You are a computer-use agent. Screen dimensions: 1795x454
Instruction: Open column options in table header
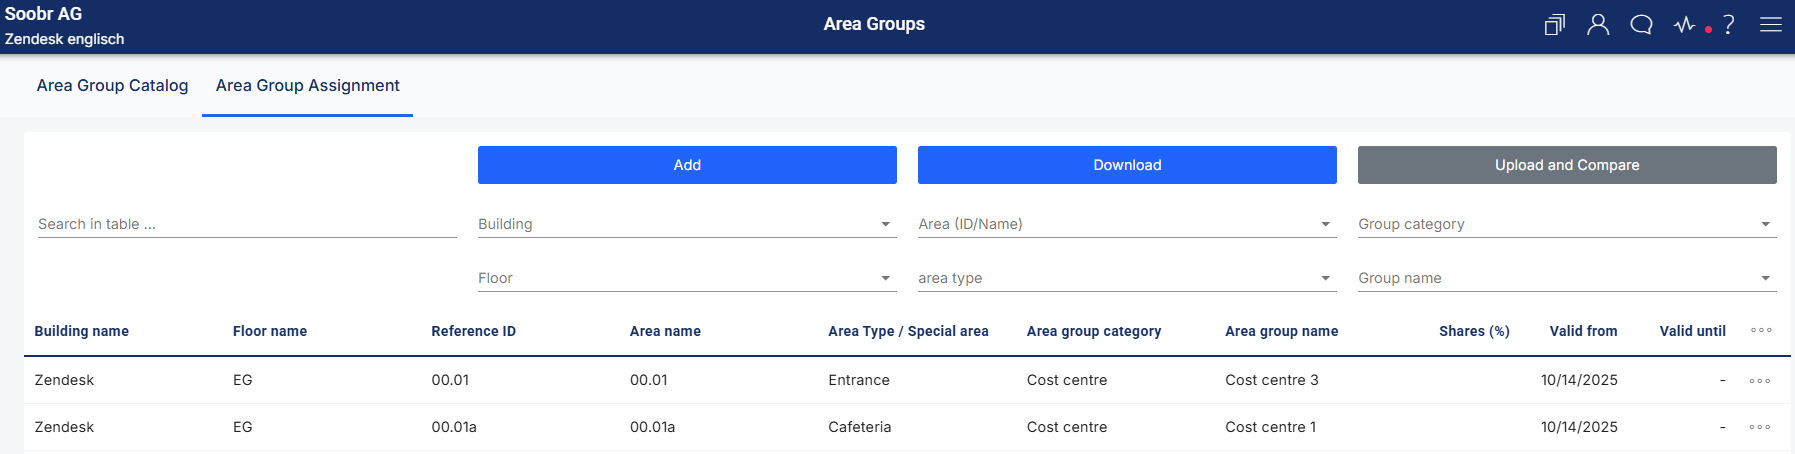click(x=1761, y=331)
